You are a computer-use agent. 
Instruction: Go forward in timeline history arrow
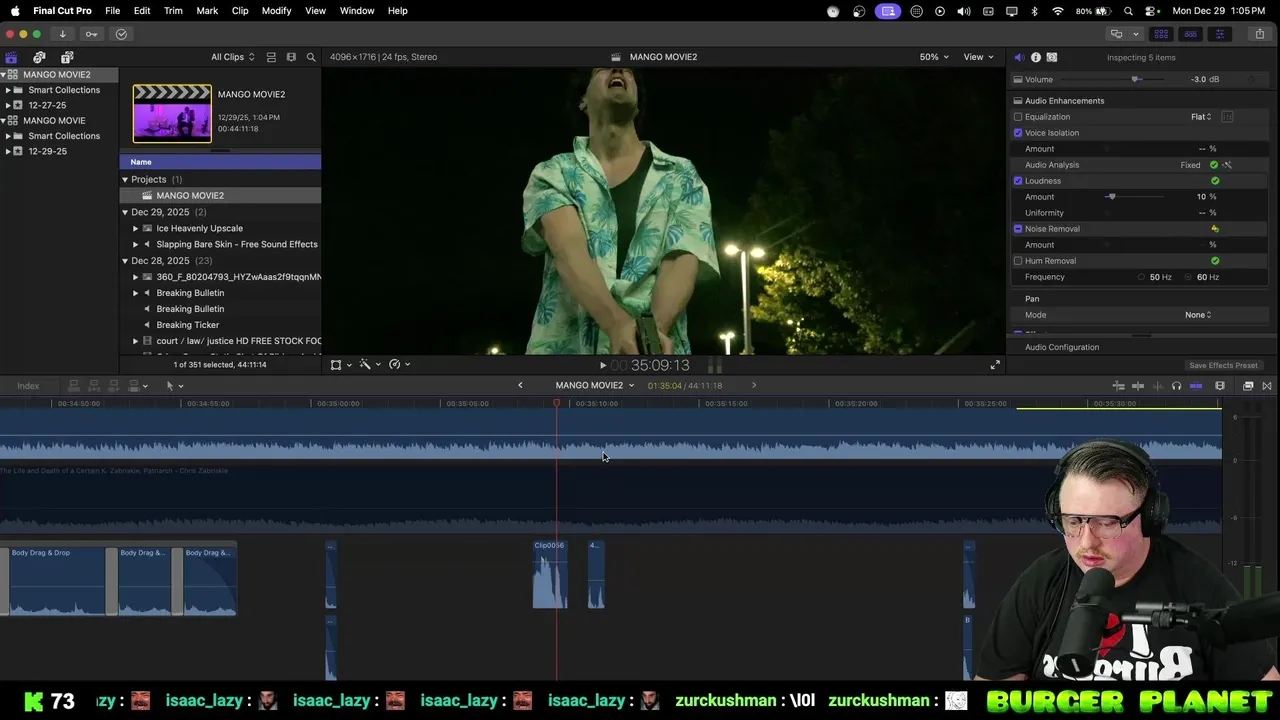point(754,385)
